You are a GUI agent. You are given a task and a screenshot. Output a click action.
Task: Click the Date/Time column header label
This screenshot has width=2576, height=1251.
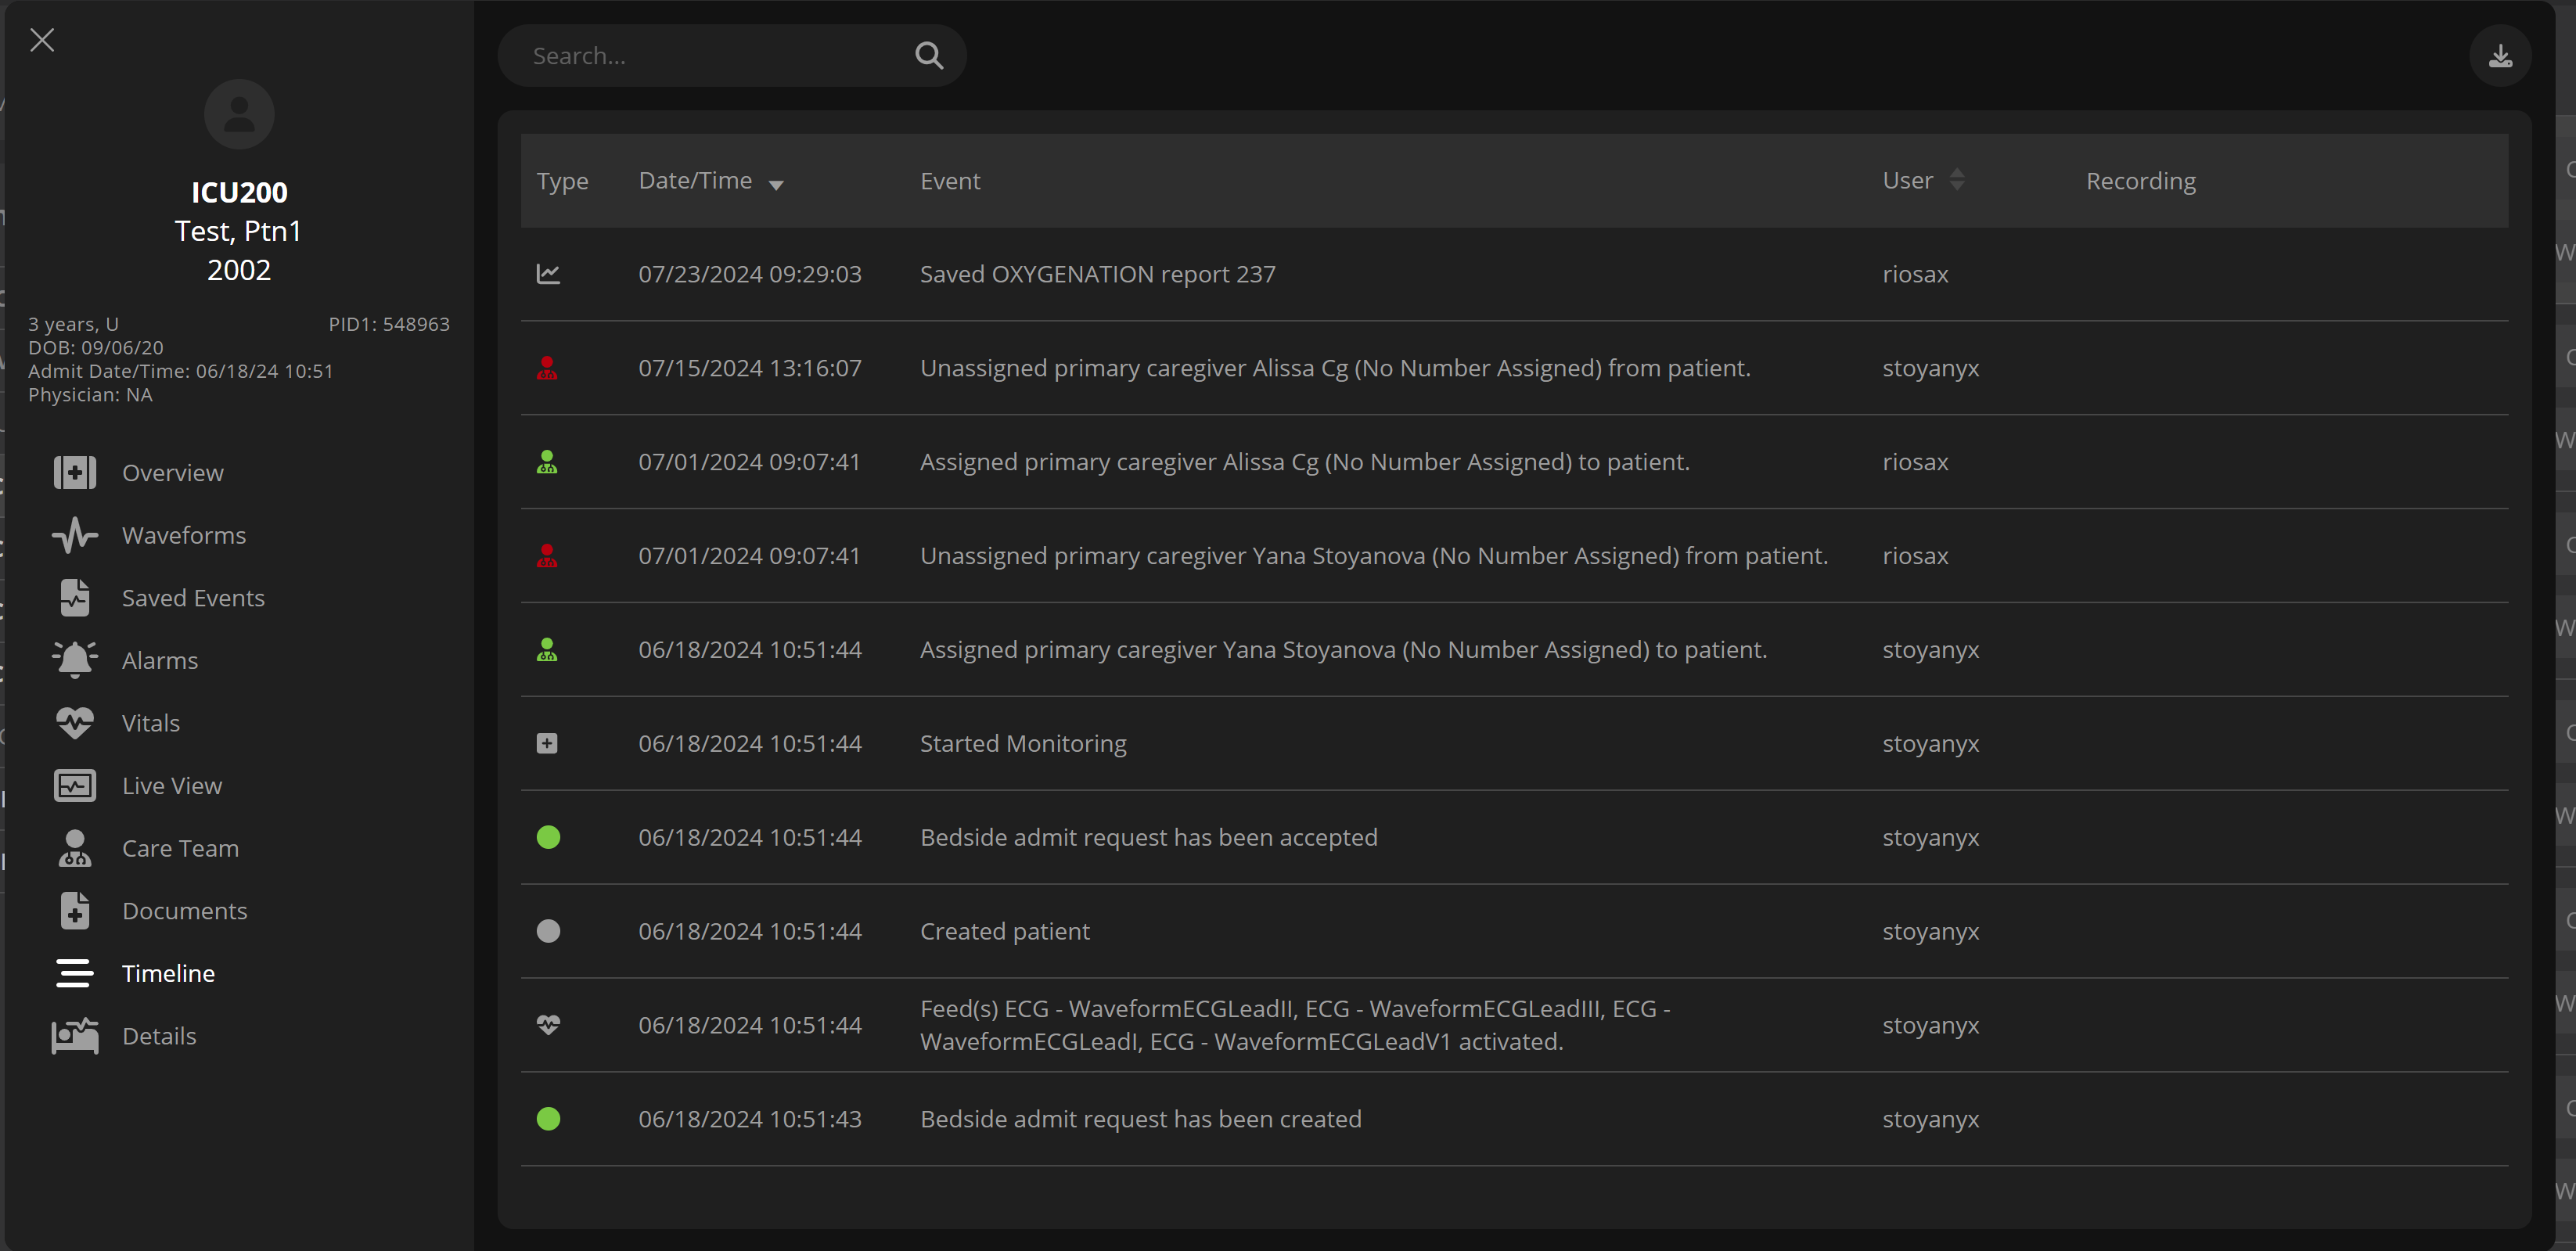[695, 181]
